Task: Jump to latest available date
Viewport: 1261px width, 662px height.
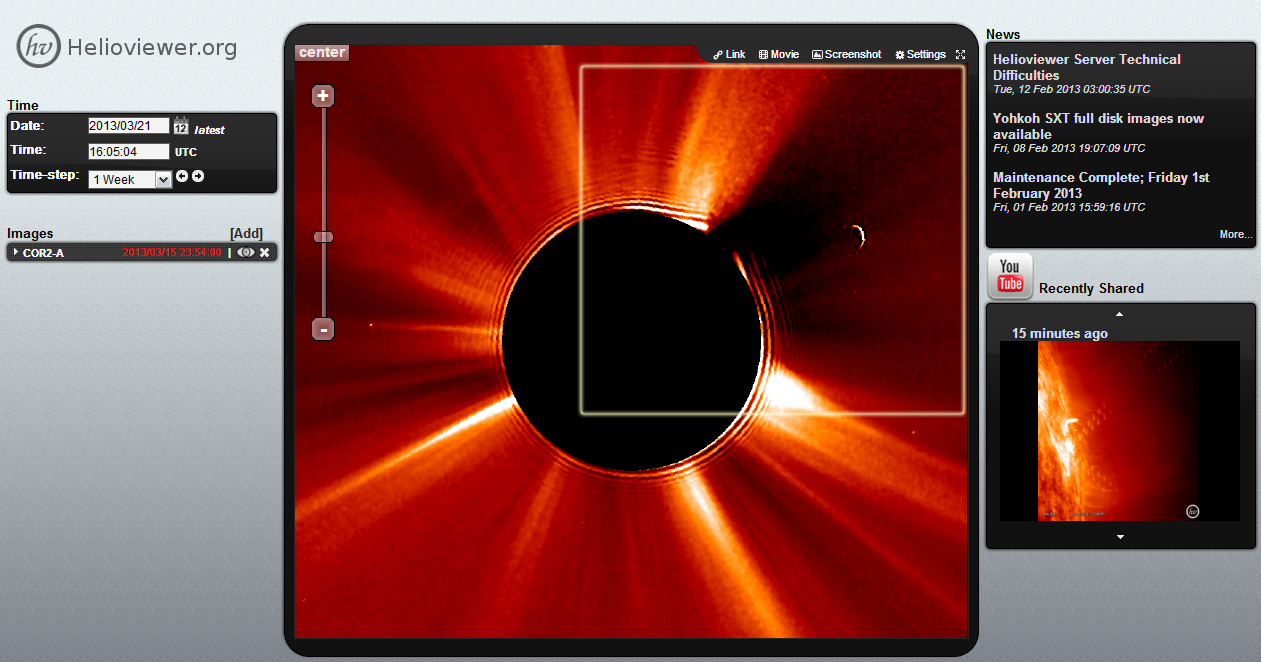Action: click(209, 130)
